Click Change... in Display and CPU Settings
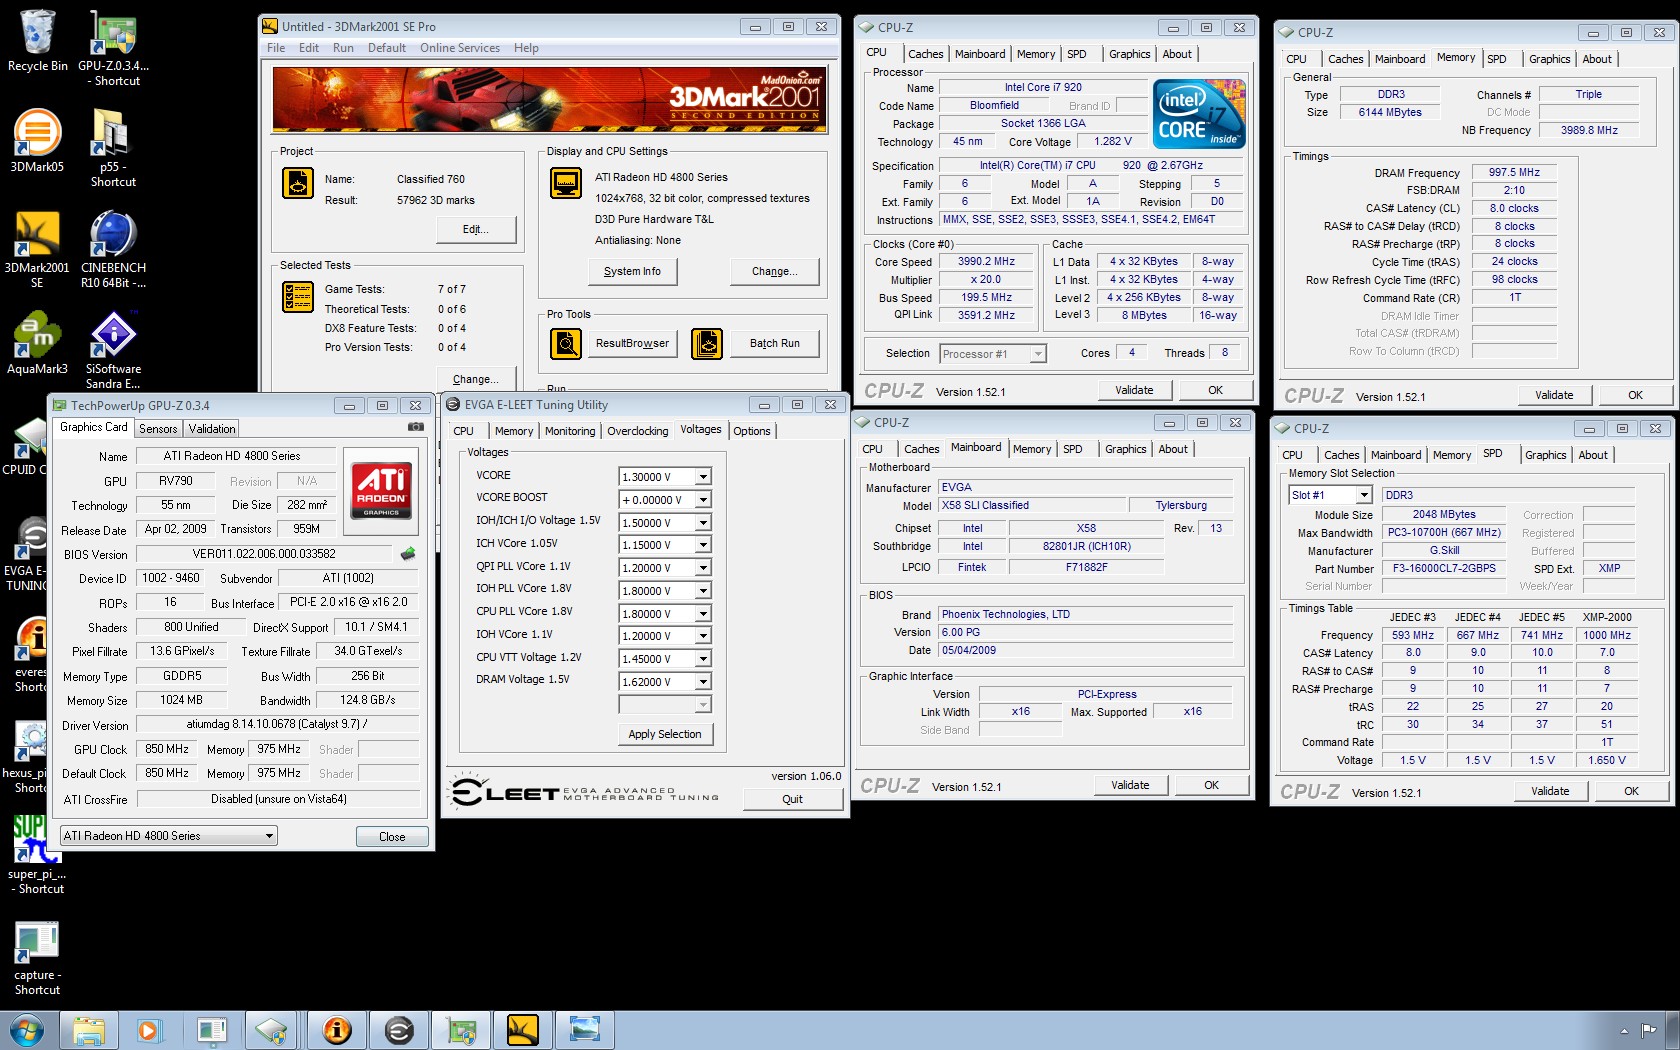 (x=775, y=271)
